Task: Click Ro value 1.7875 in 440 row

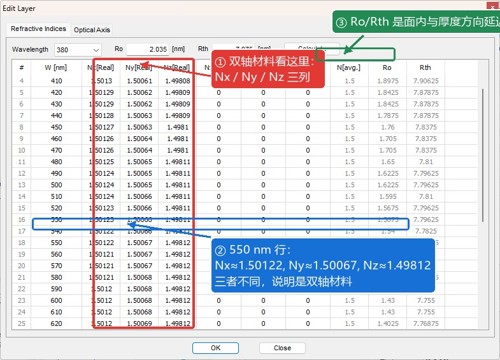Action: [388, 115]
